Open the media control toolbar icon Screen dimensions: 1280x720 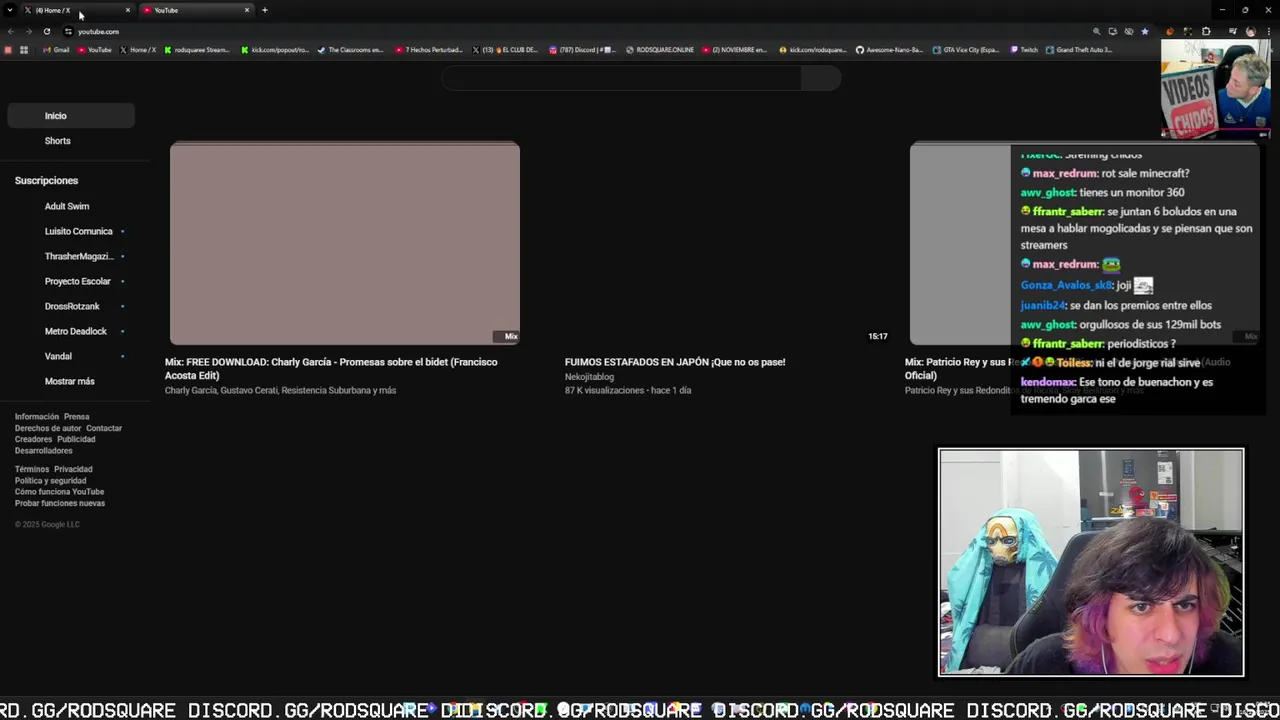coord(1232,31)
